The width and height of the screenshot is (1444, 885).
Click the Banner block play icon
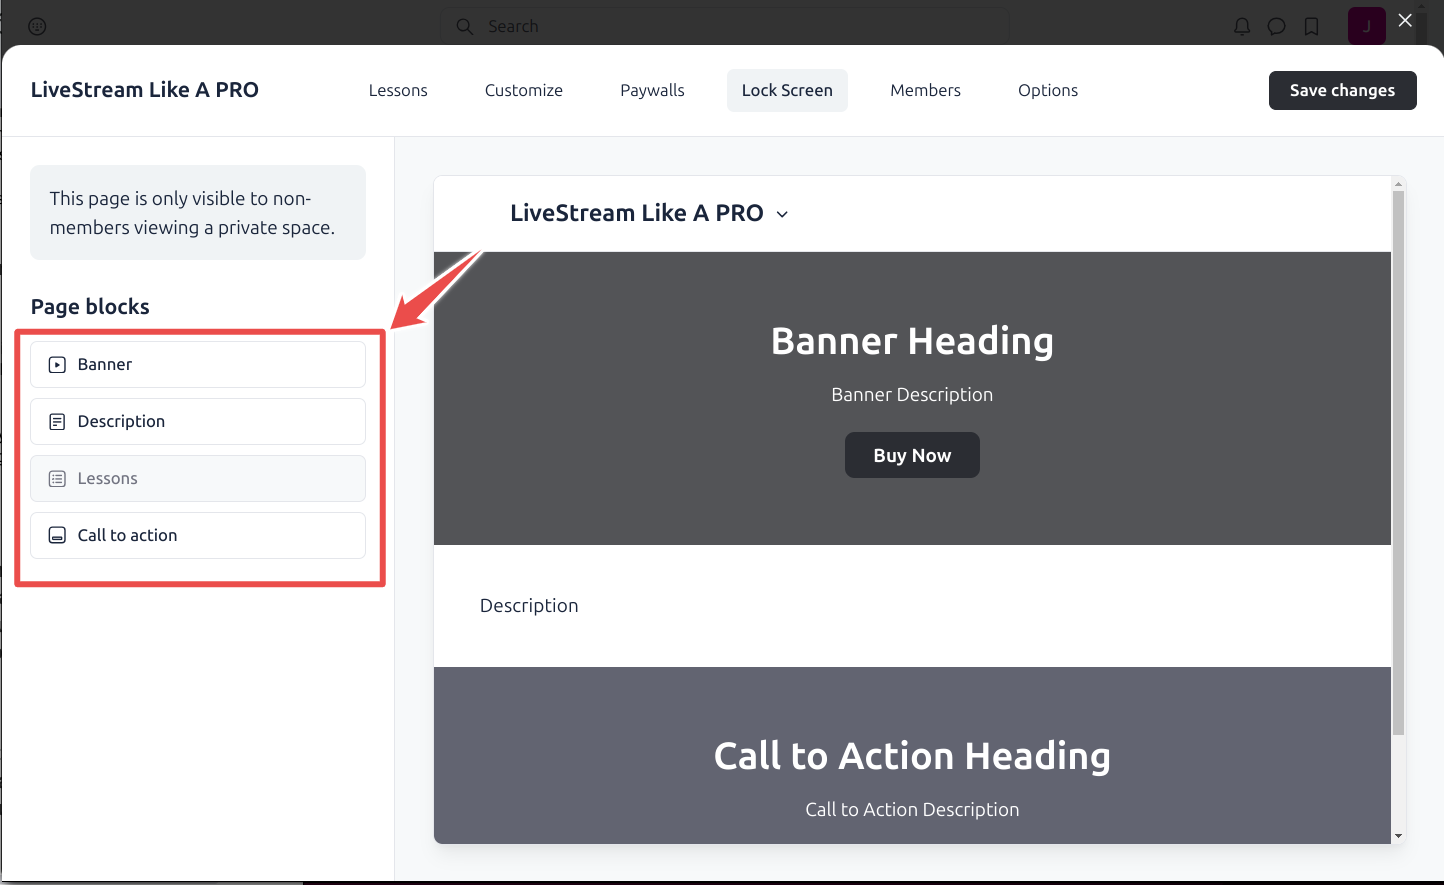click(x=57, y=365)
